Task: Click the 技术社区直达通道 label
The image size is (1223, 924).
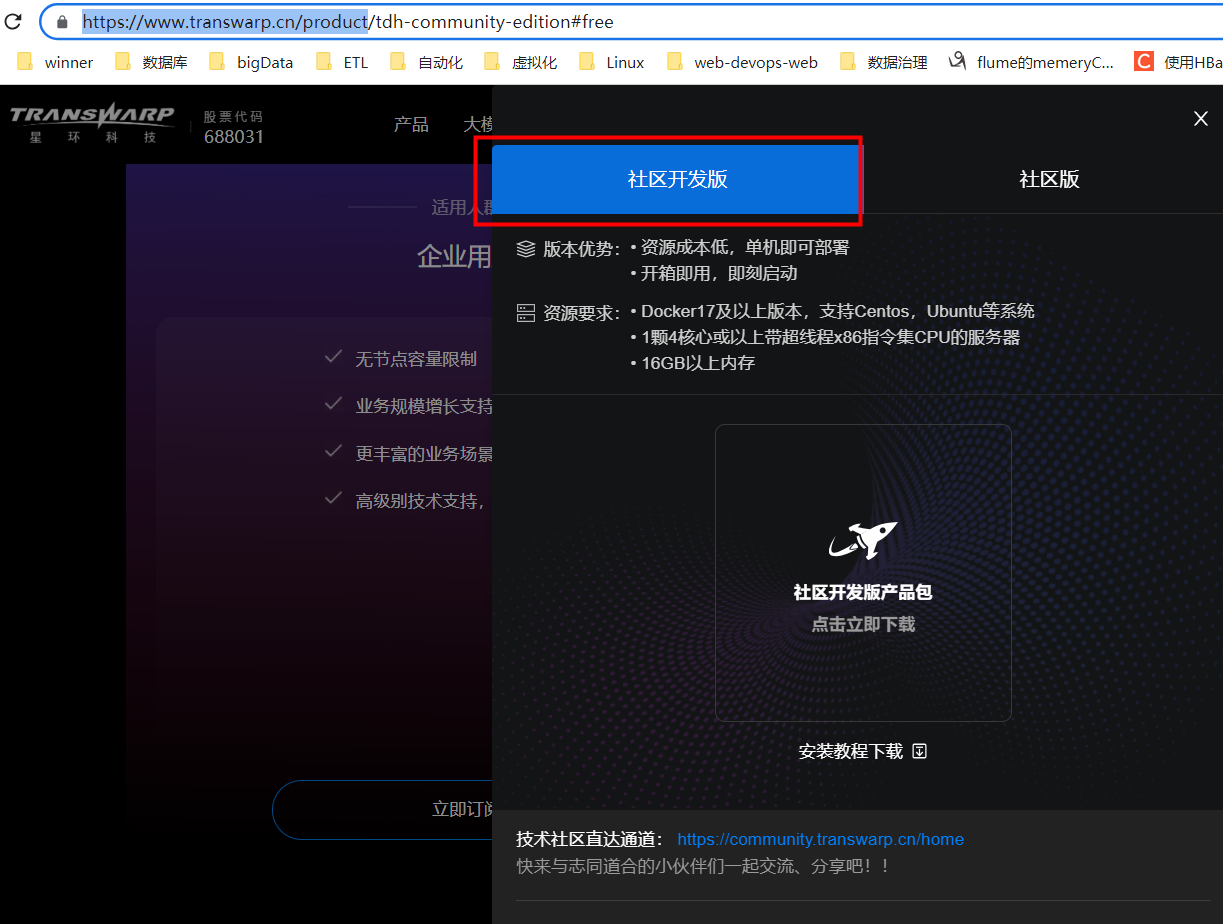Action: tap(590, 839)
